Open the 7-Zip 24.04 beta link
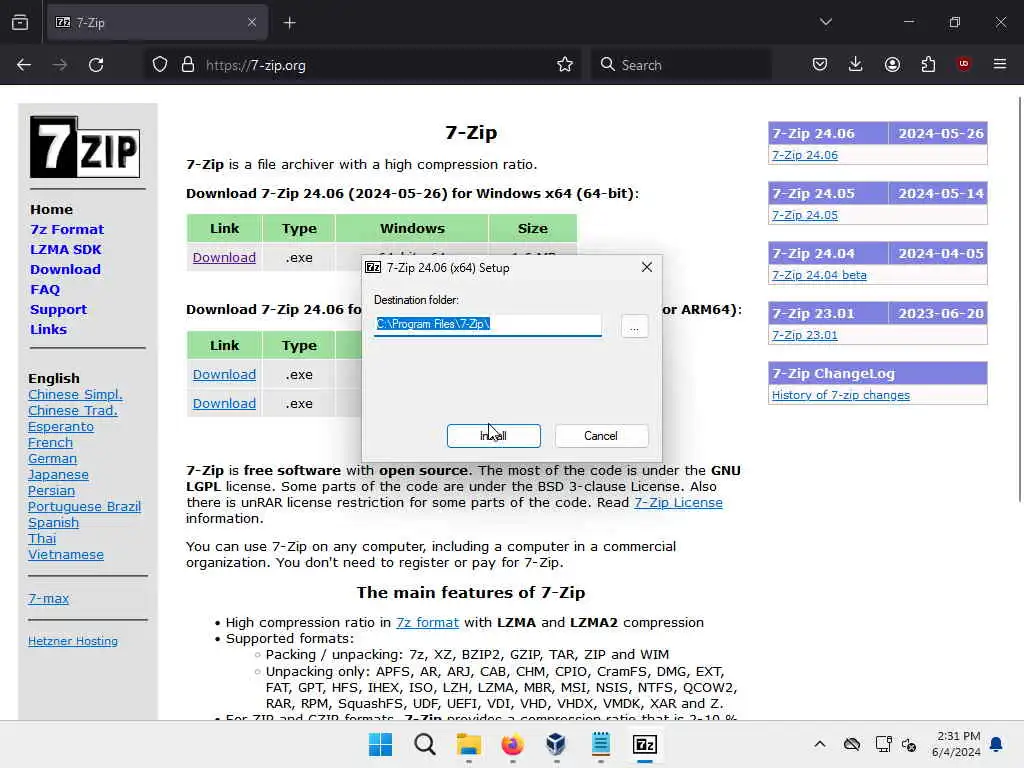 click(x=819, y=275)
